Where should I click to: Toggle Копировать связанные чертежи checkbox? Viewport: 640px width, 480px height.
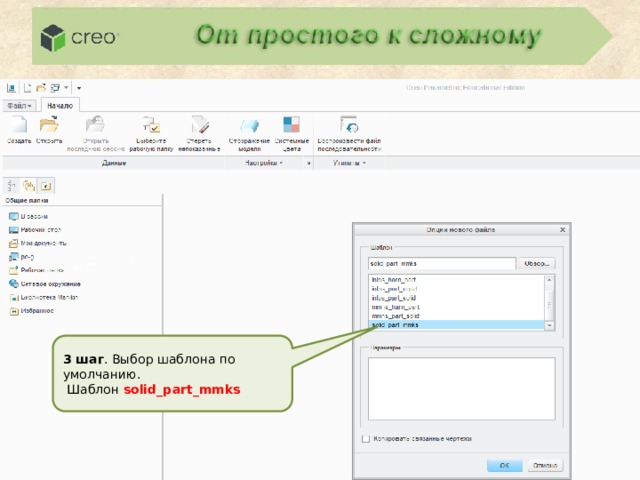[366, 439]
